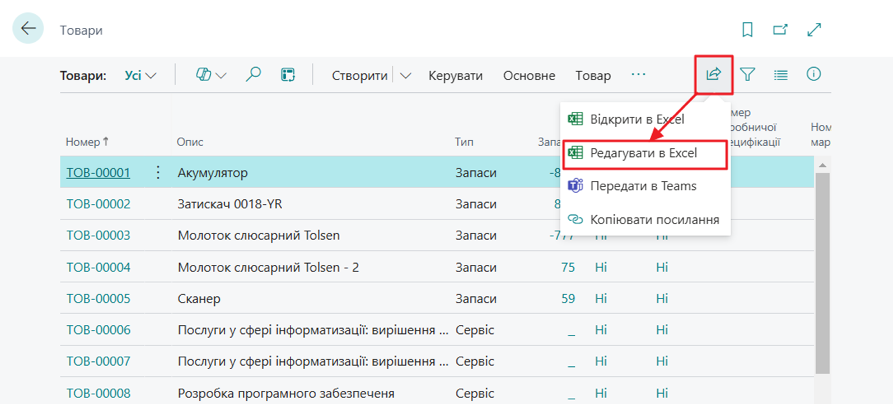
Task: Click the back arrow button
Action: pos(28,29)
